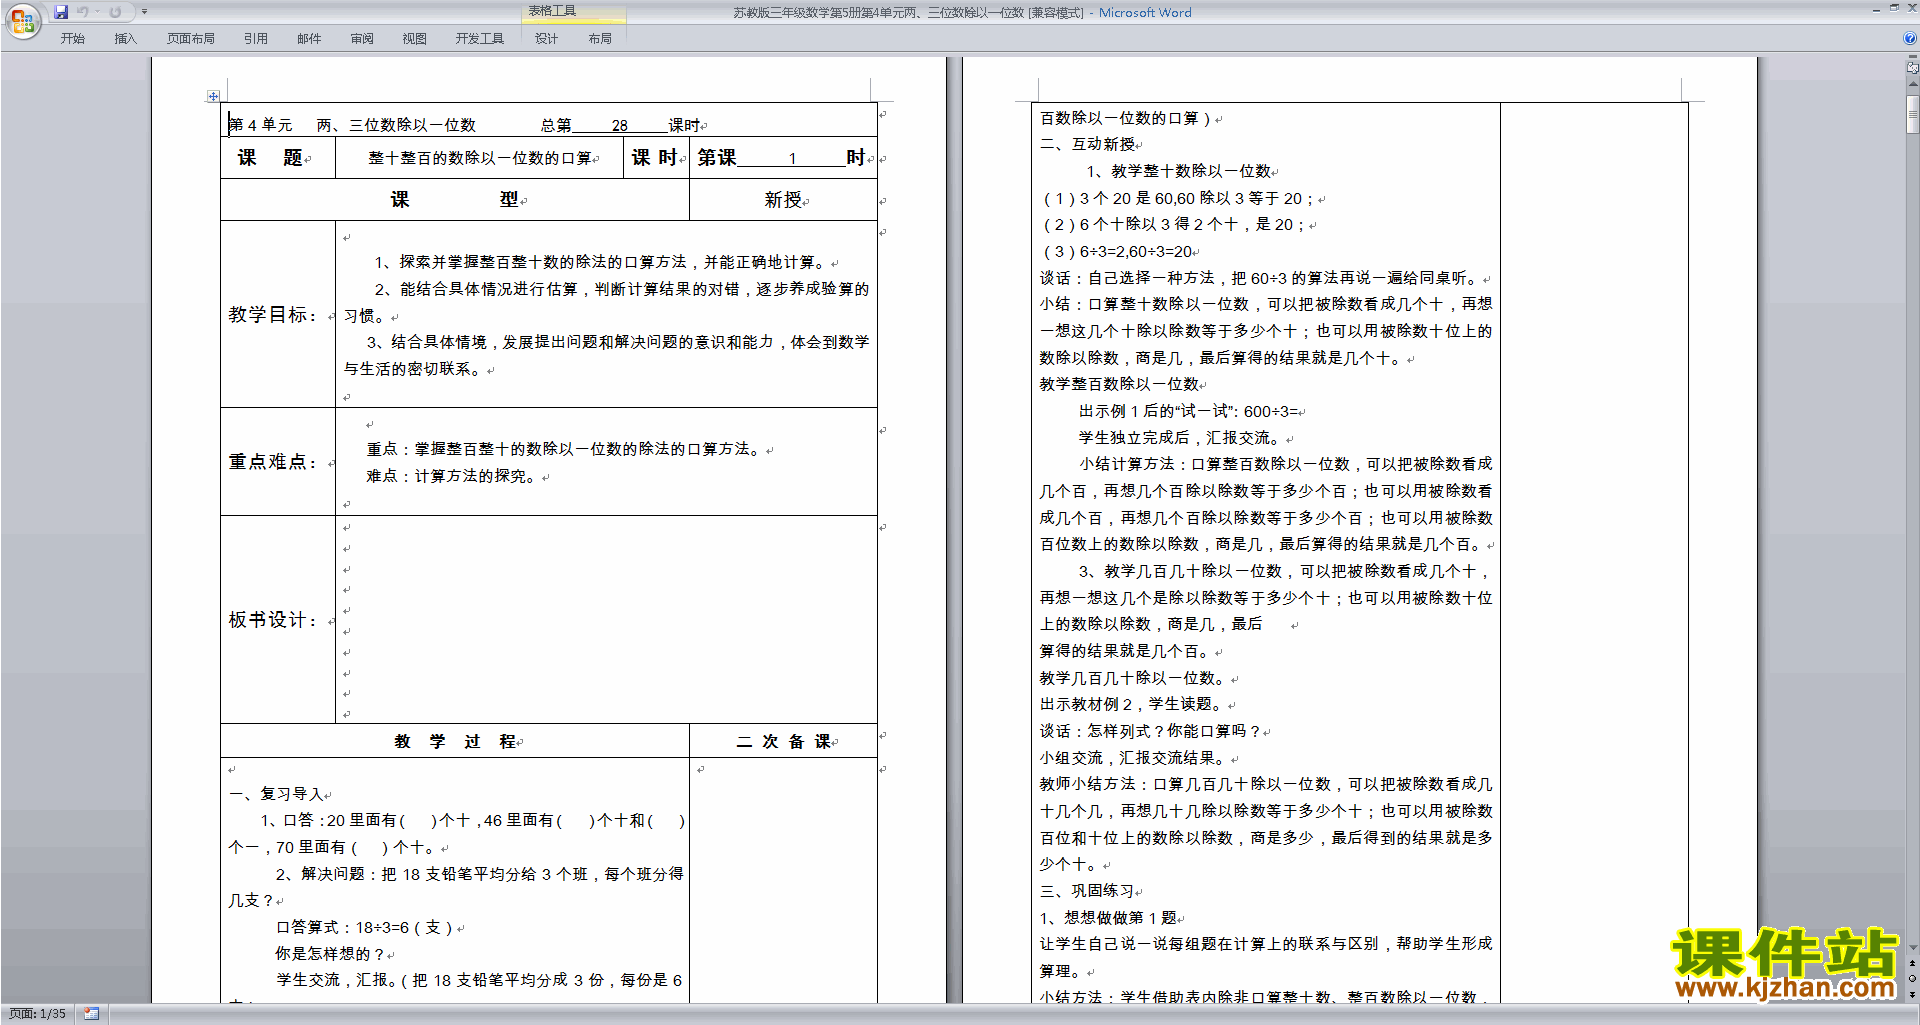Viewport: 1920px width, 1025px height.
Task: Click vertical scrollbar down arrow
Action: click(x=1912, y=947)
